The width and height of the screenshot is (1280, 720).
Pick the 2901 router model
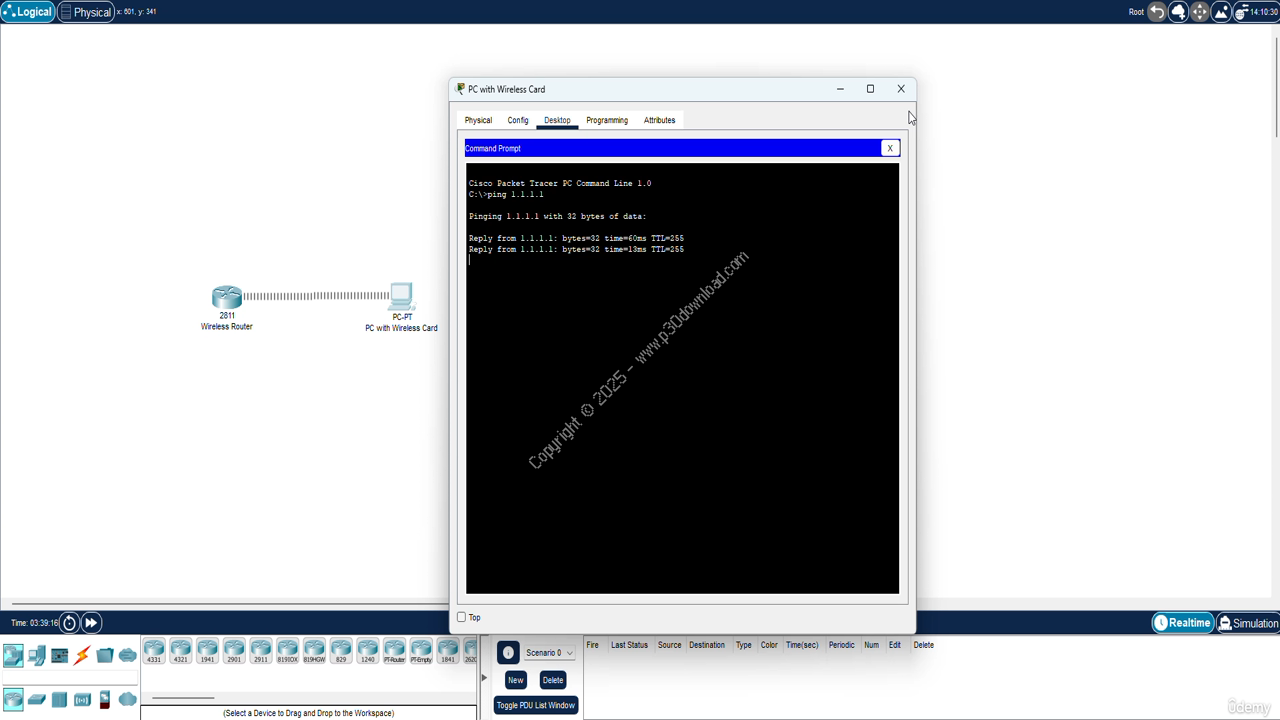pyautogui.click(x=234, y=651)
